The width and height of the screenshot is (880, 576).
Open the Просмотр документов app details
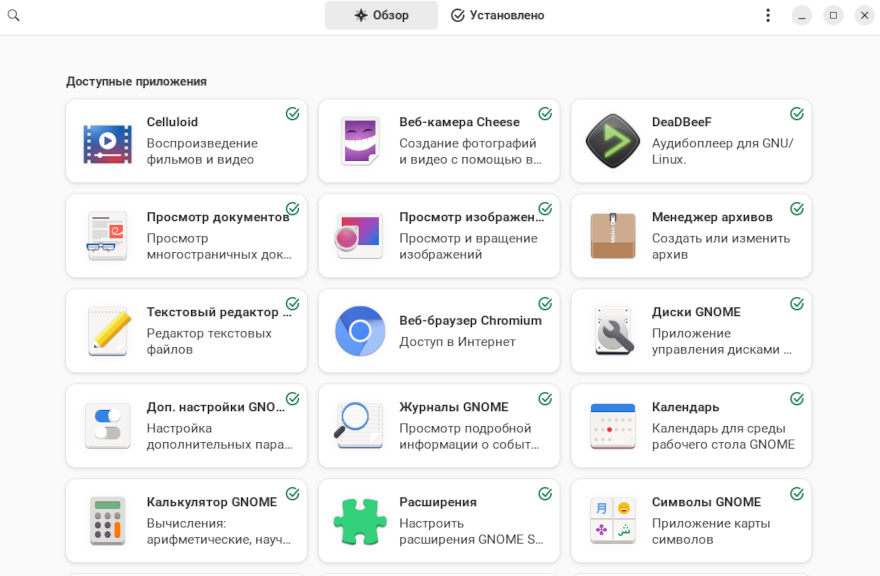click(217, 236)
